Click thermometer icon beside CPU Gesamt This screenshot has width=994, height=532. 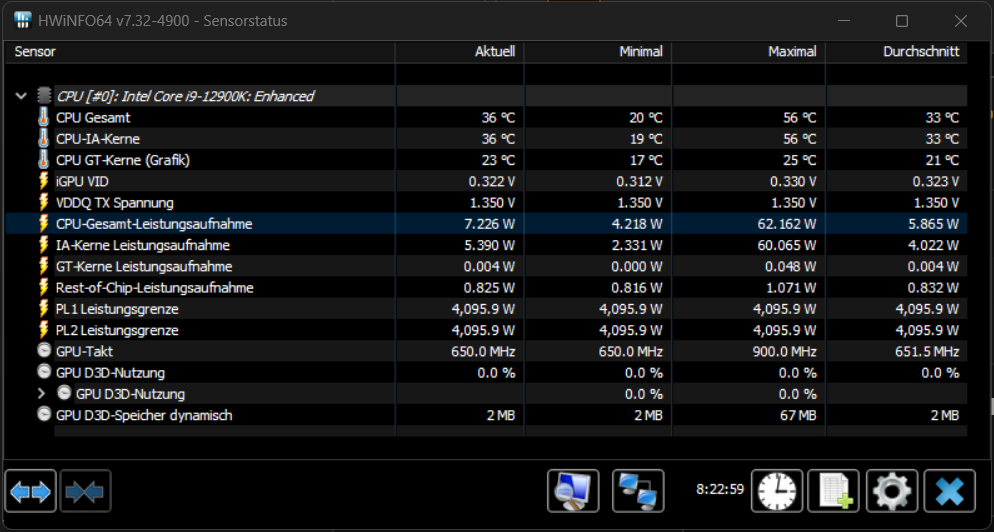44,117
